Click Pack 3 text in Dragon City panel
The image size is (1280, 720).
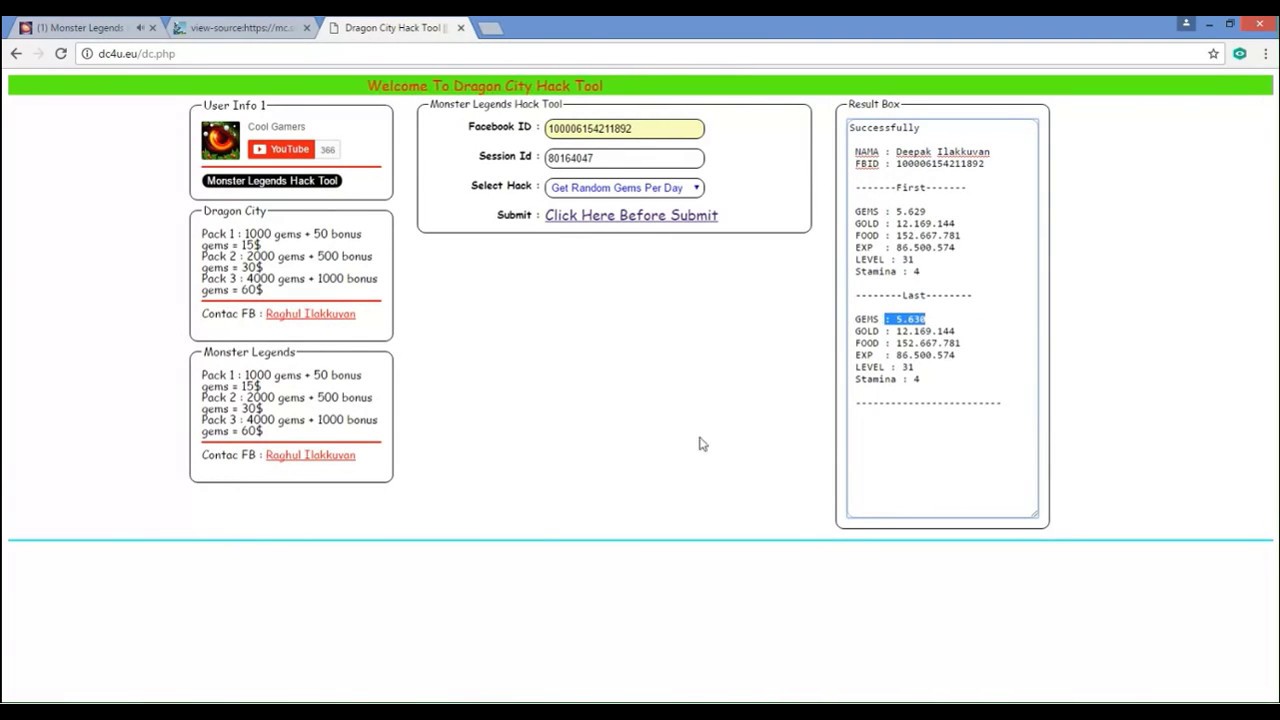coord(289,284)
